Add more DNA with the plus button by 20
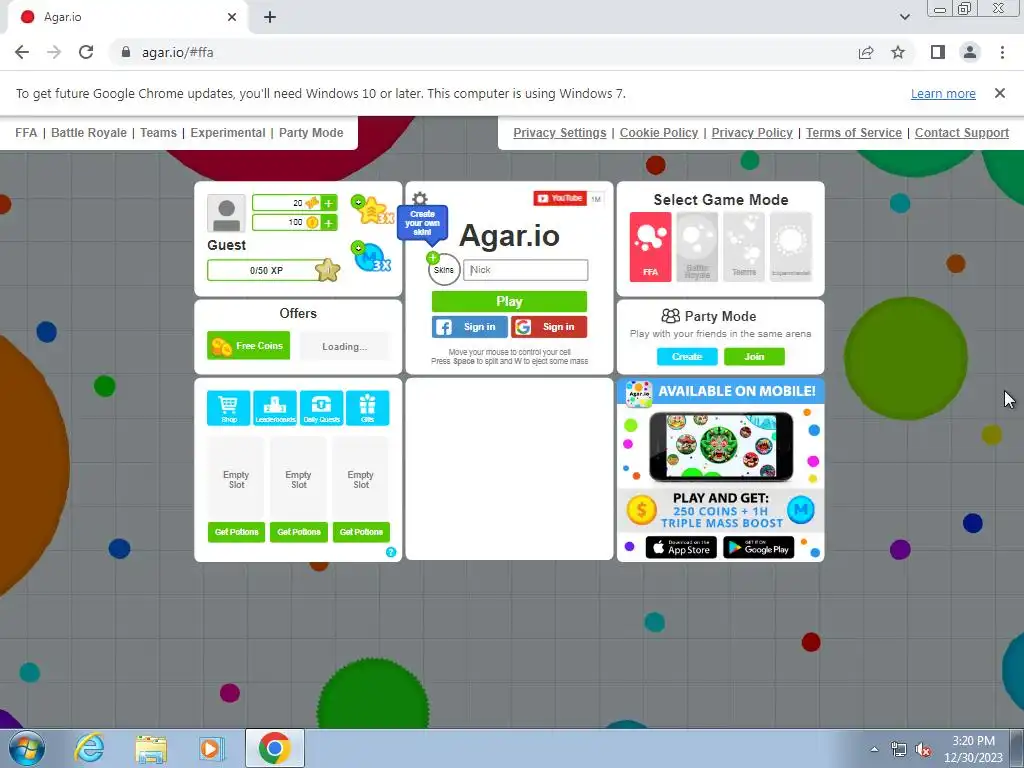1024x768 pixels. tap(328, 203)
